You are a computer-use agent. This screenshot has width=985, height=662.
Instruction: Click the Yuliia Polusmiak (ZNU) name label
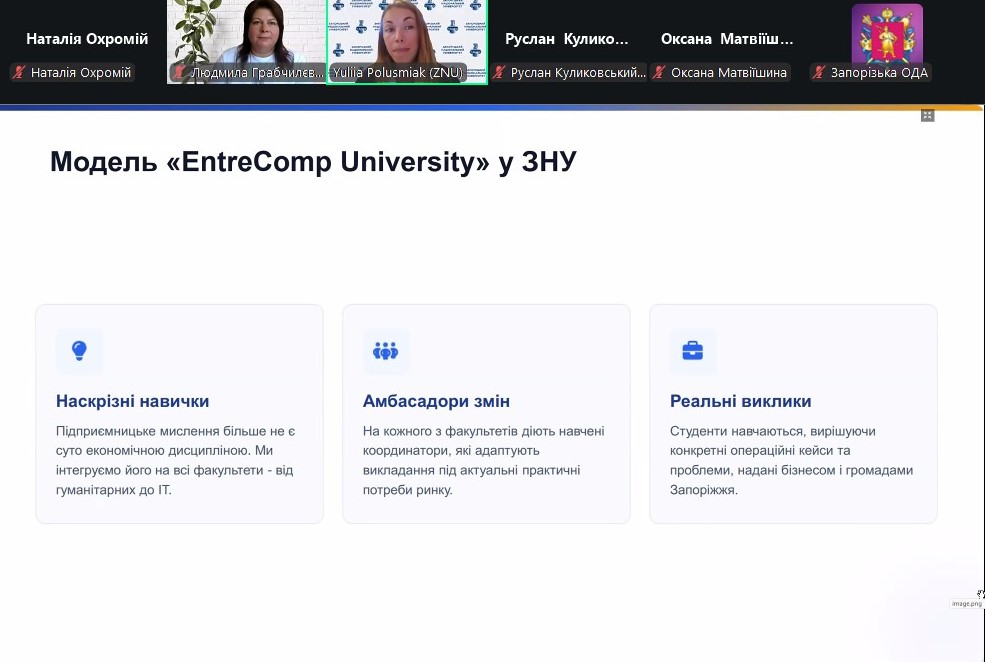pyautogui.click(x=398, y=73)
